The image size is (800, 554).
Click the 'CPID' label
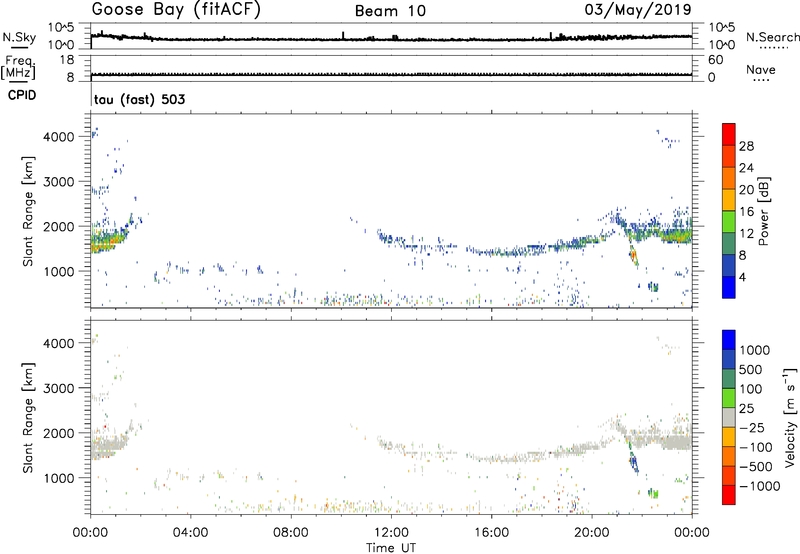(x=22, y=95)
